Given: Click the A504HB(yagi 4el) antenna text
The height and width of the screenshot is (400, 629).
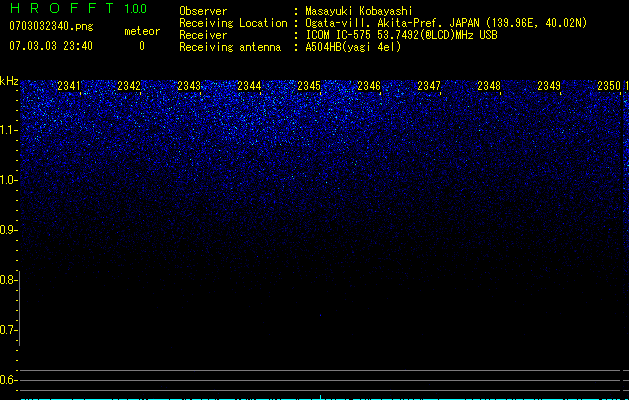Looking at the screenshot, I should 353,47.
